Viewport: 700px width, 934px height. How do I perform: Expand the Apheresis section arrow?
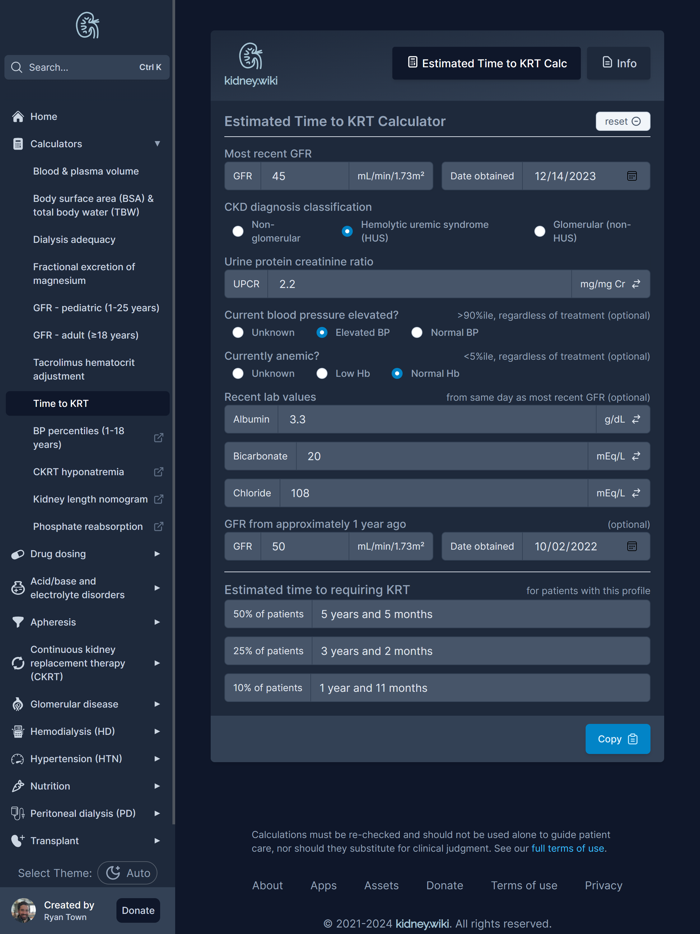click(157, 622)
